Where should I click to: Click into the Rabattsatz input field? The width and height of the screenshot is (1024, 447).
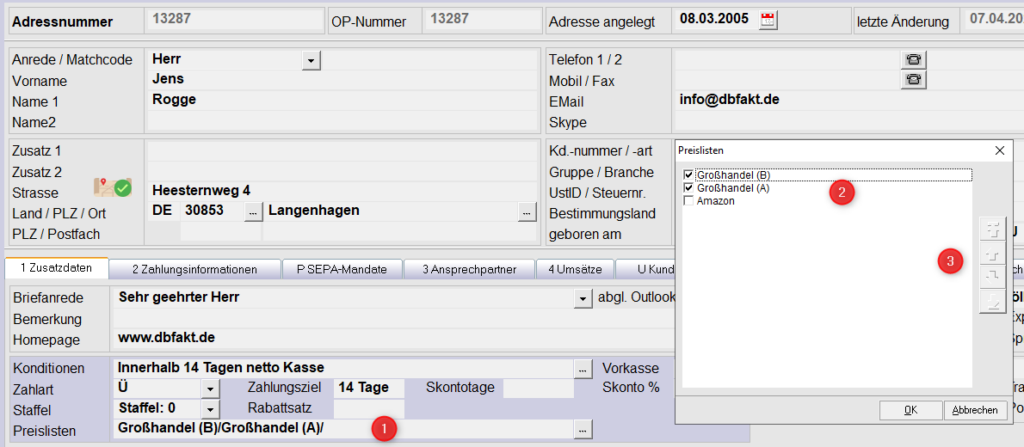[367, 408]
